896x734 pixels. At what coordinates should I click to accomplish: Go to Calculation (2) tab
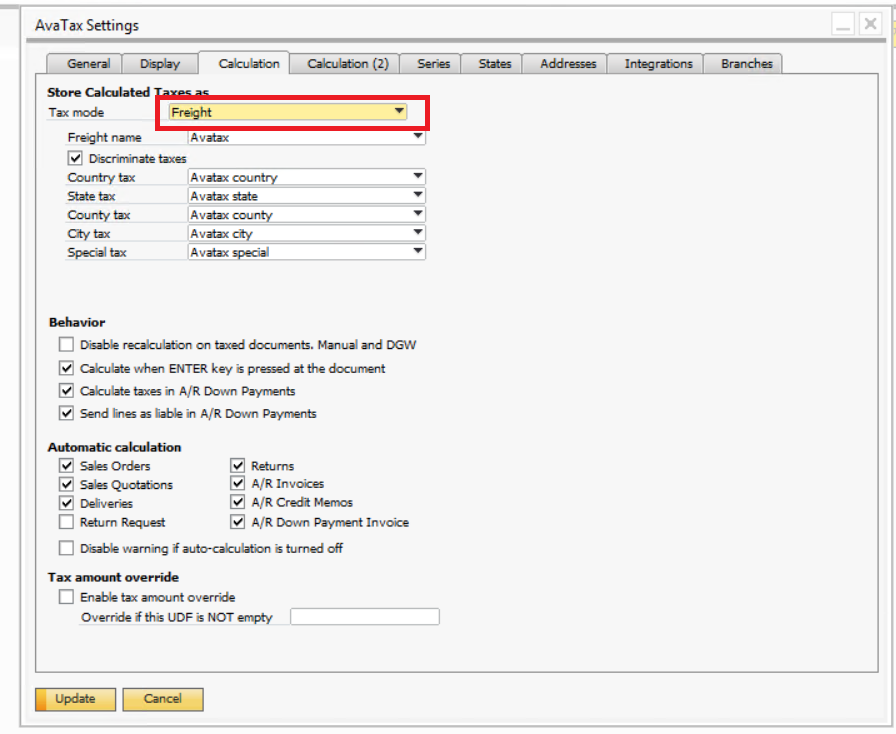point(345,63)
